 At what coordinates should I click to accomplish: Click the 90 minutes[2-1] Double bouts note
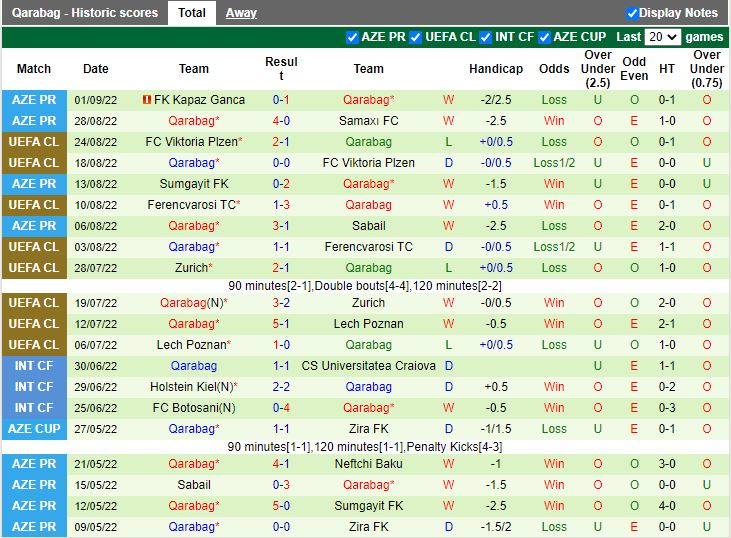click(x=365, y=285)
